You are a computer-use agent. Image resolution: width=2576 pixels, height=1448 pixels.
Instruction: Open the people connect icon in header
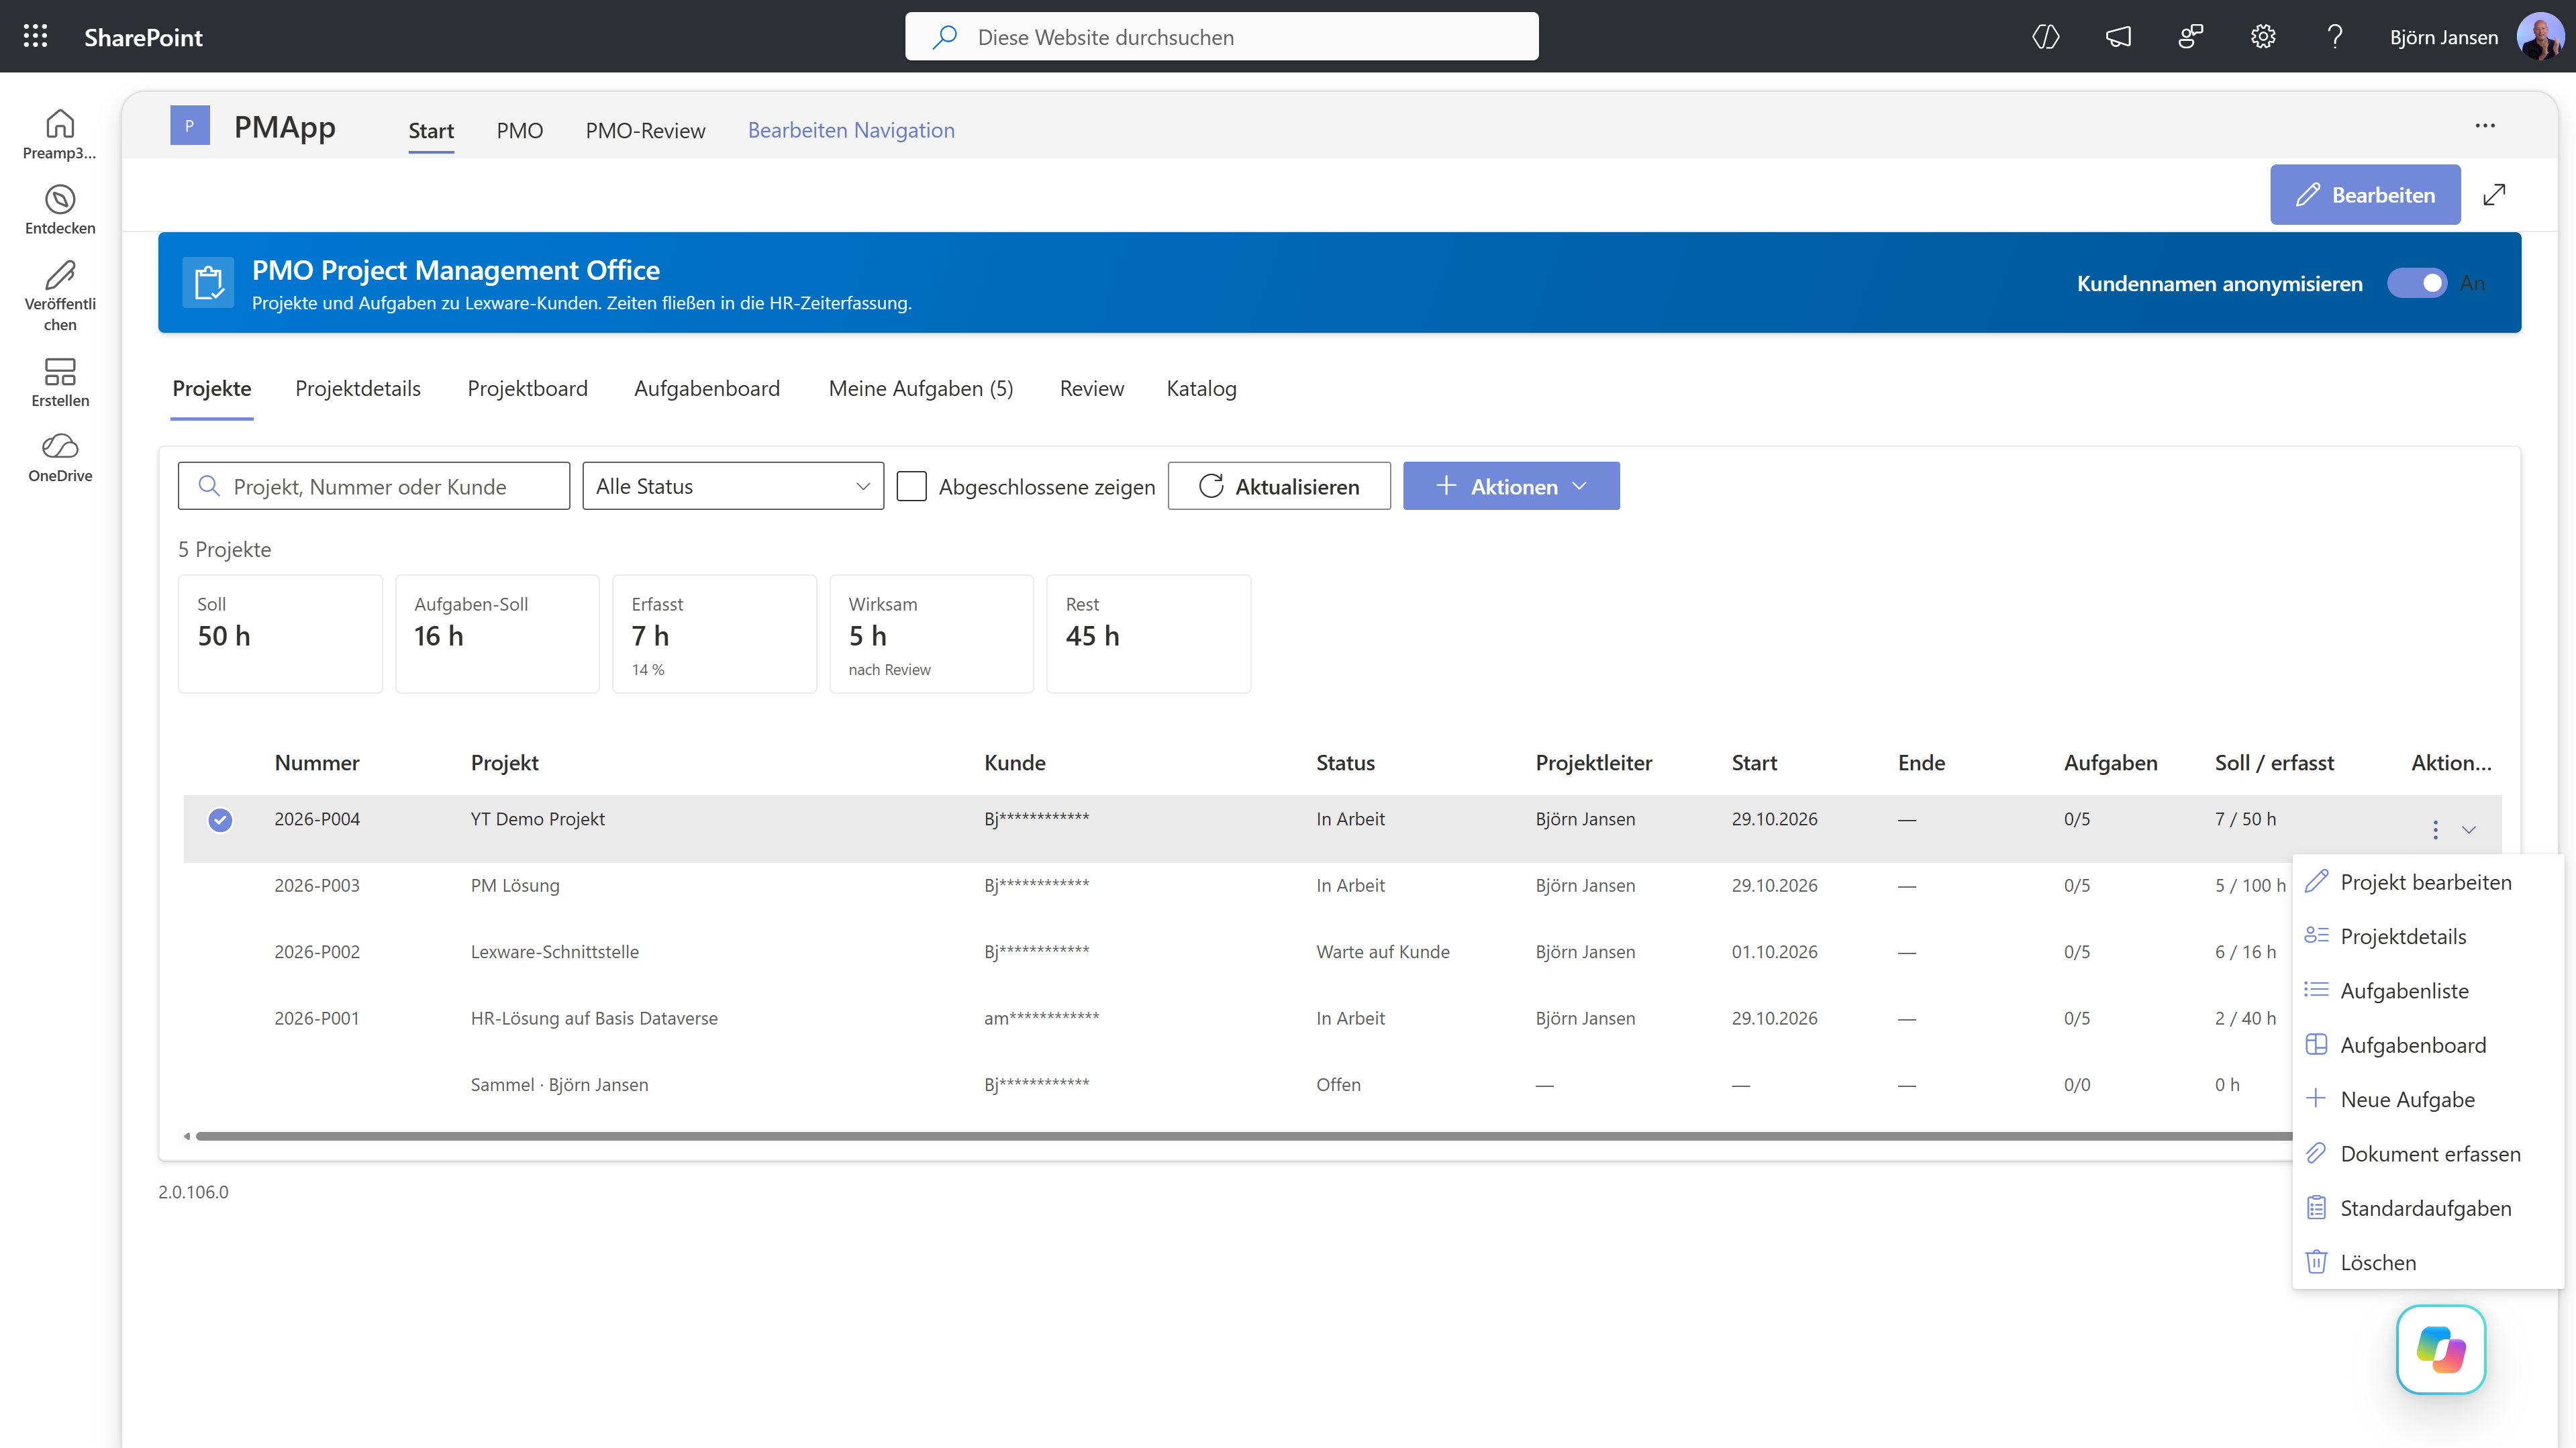coord(2190,37)
